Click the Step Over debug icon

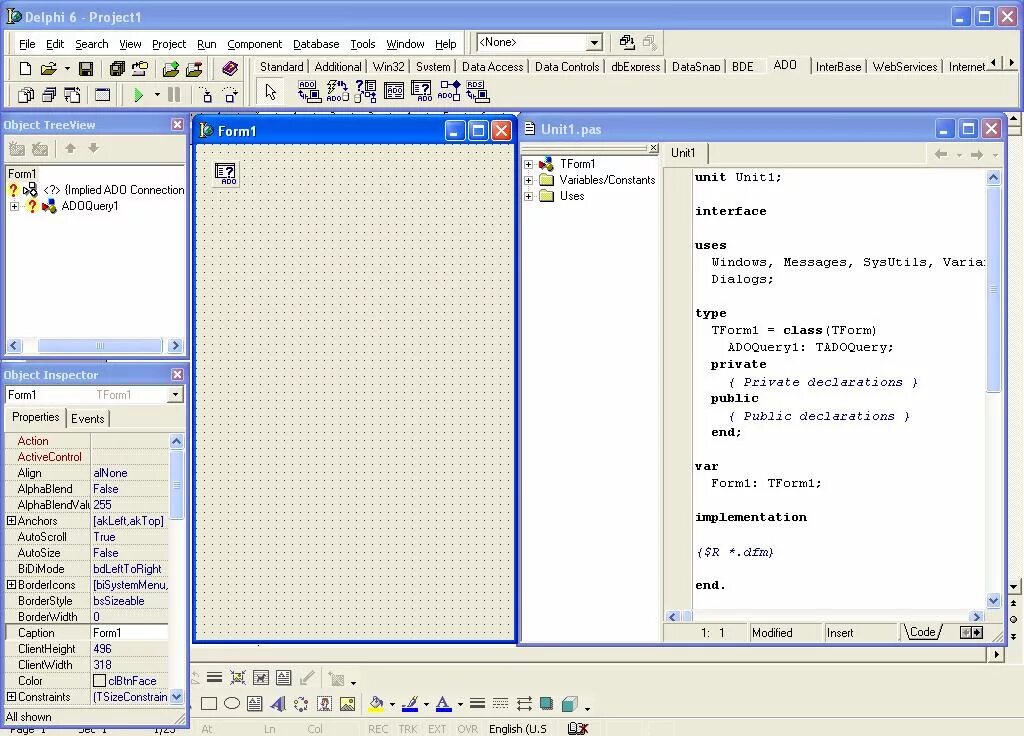click(x=230, y=95)
